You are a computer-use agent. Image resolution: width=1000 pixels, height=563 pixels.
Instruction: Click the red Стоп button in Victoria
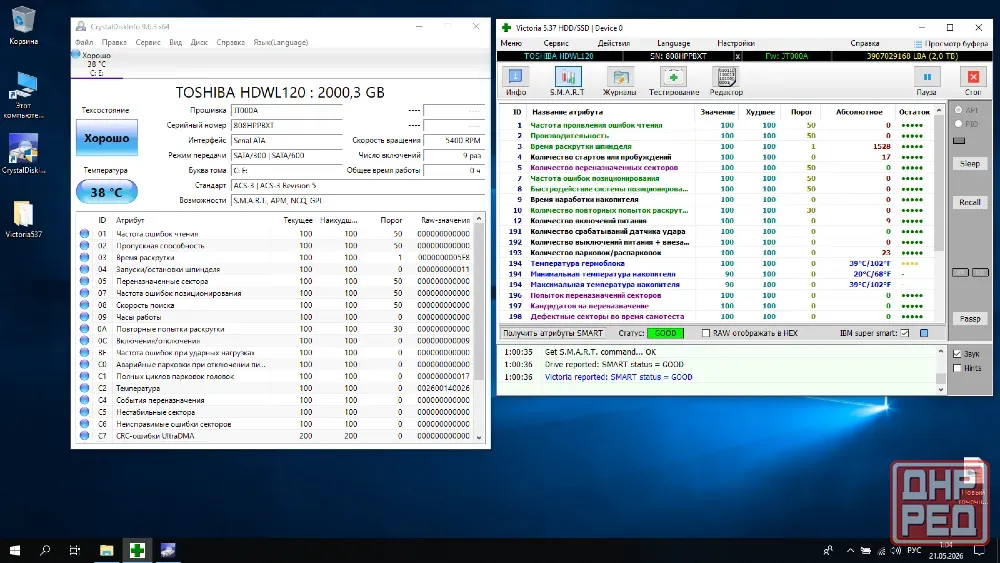pos(973,81)
